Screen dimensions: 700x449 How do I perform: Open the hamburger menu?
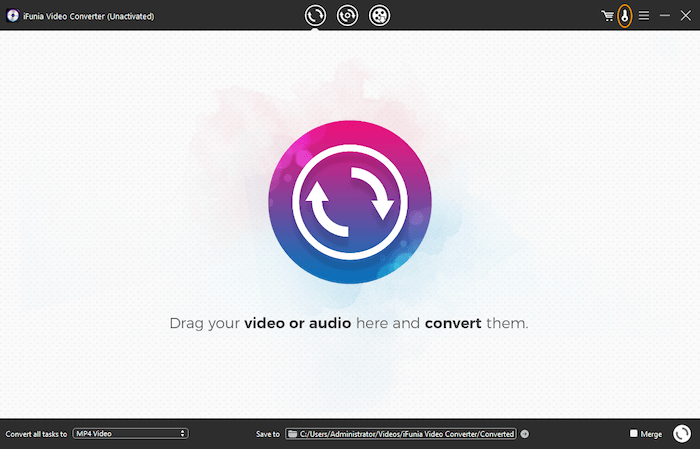(644, 16)
